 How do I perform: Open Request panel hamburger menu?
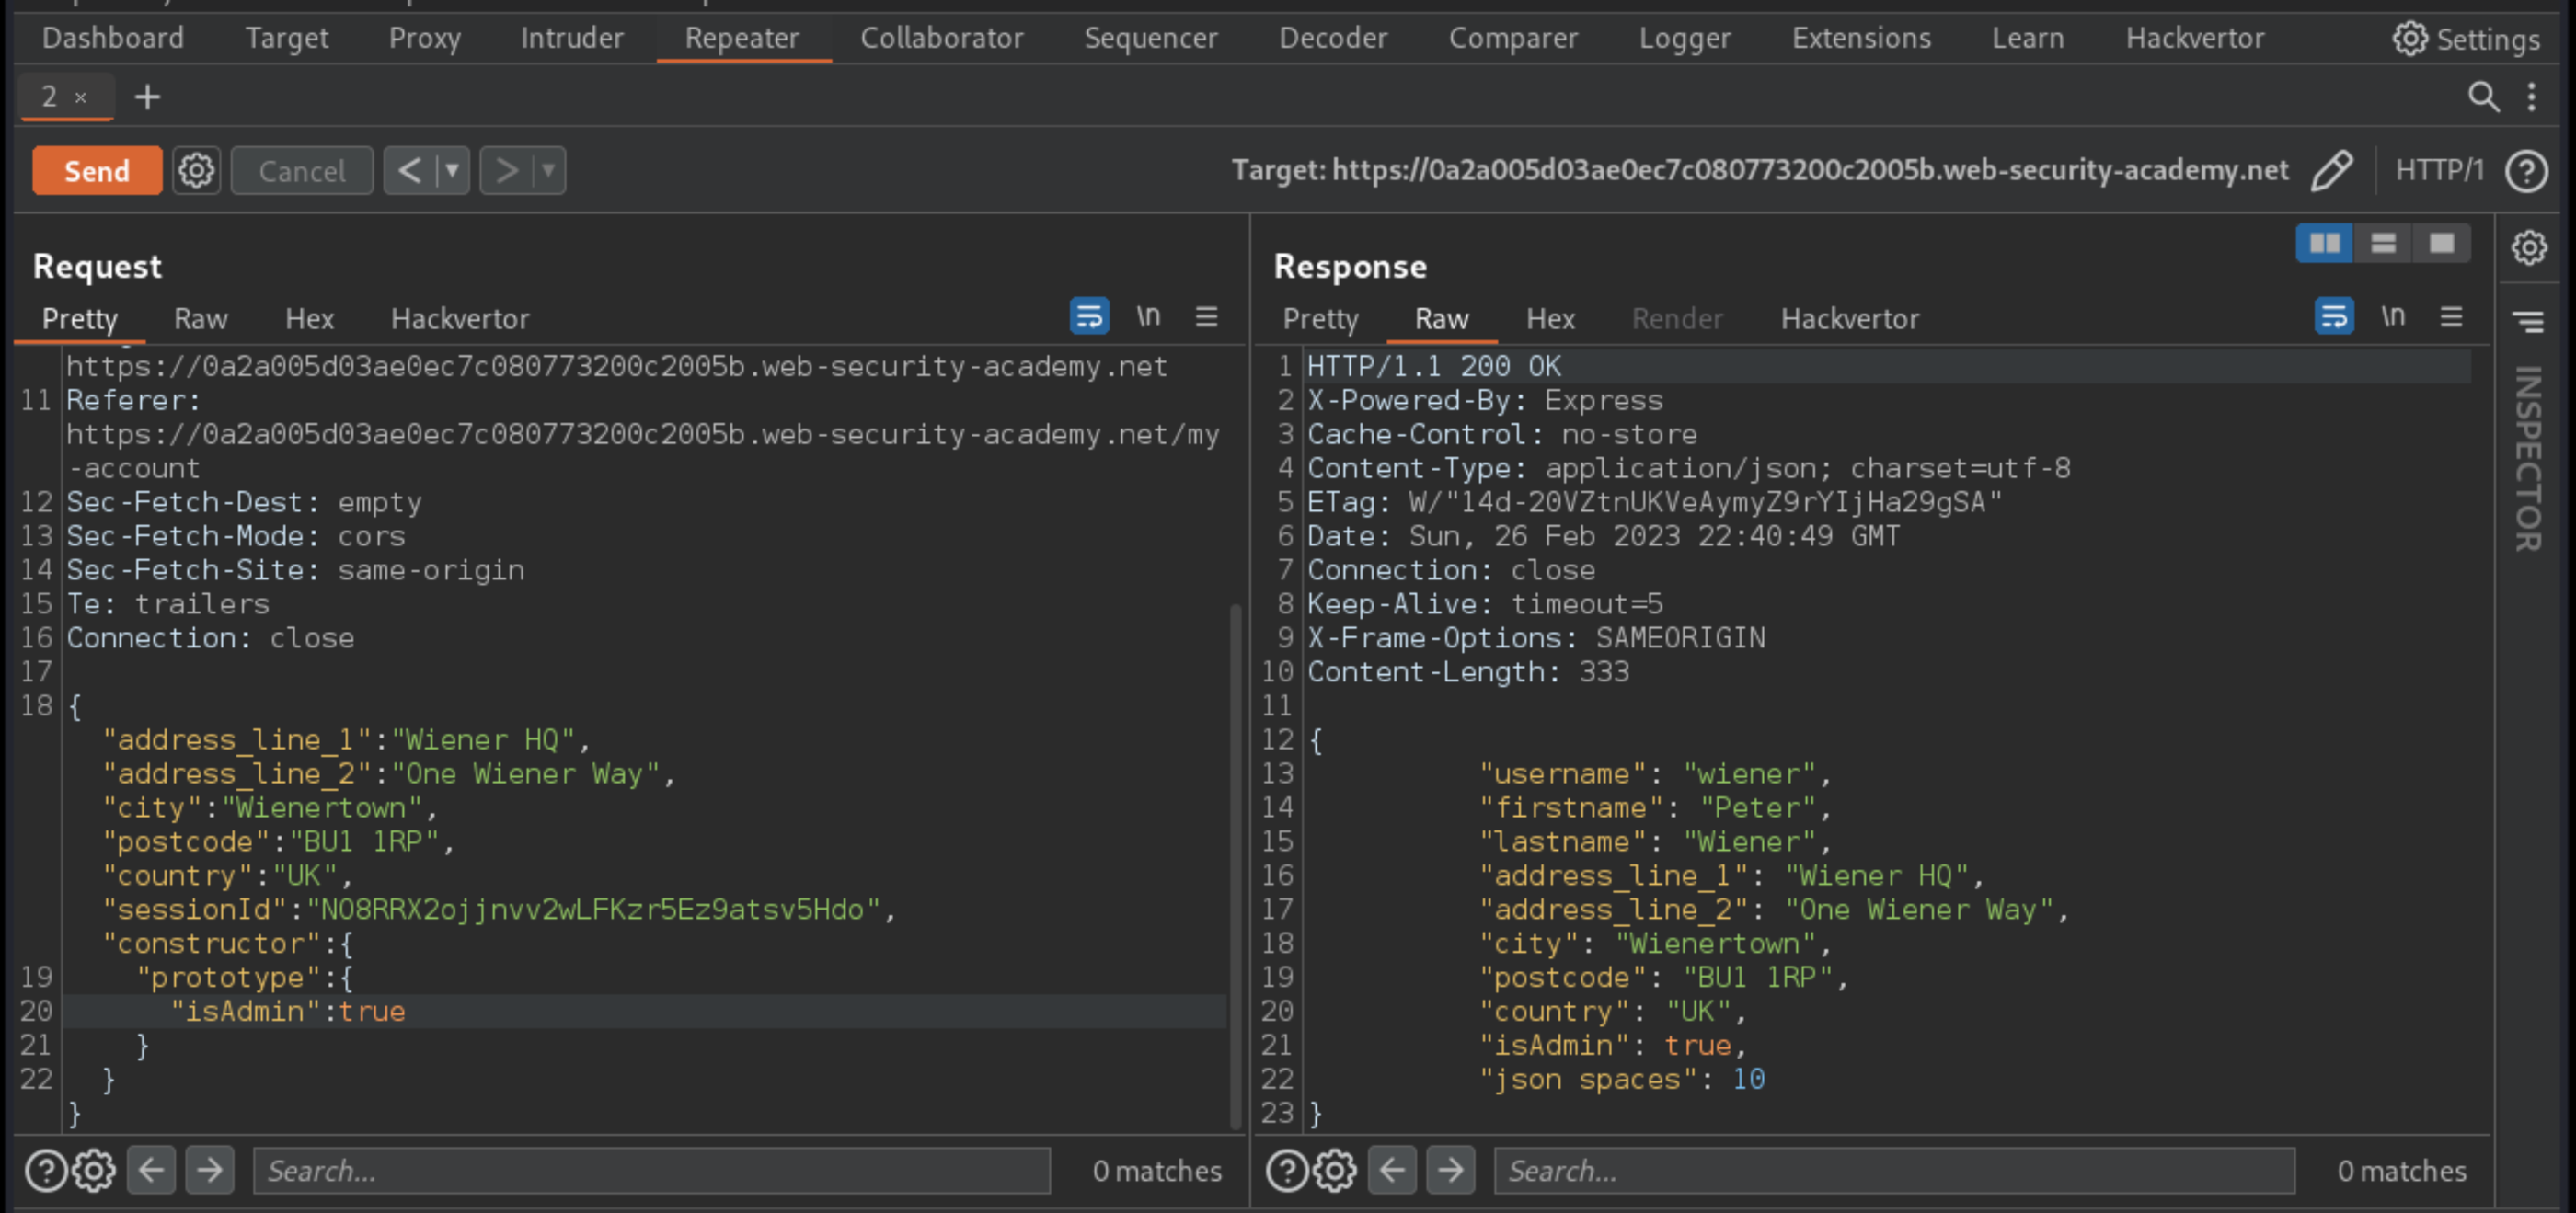(x=1206, y=317)
